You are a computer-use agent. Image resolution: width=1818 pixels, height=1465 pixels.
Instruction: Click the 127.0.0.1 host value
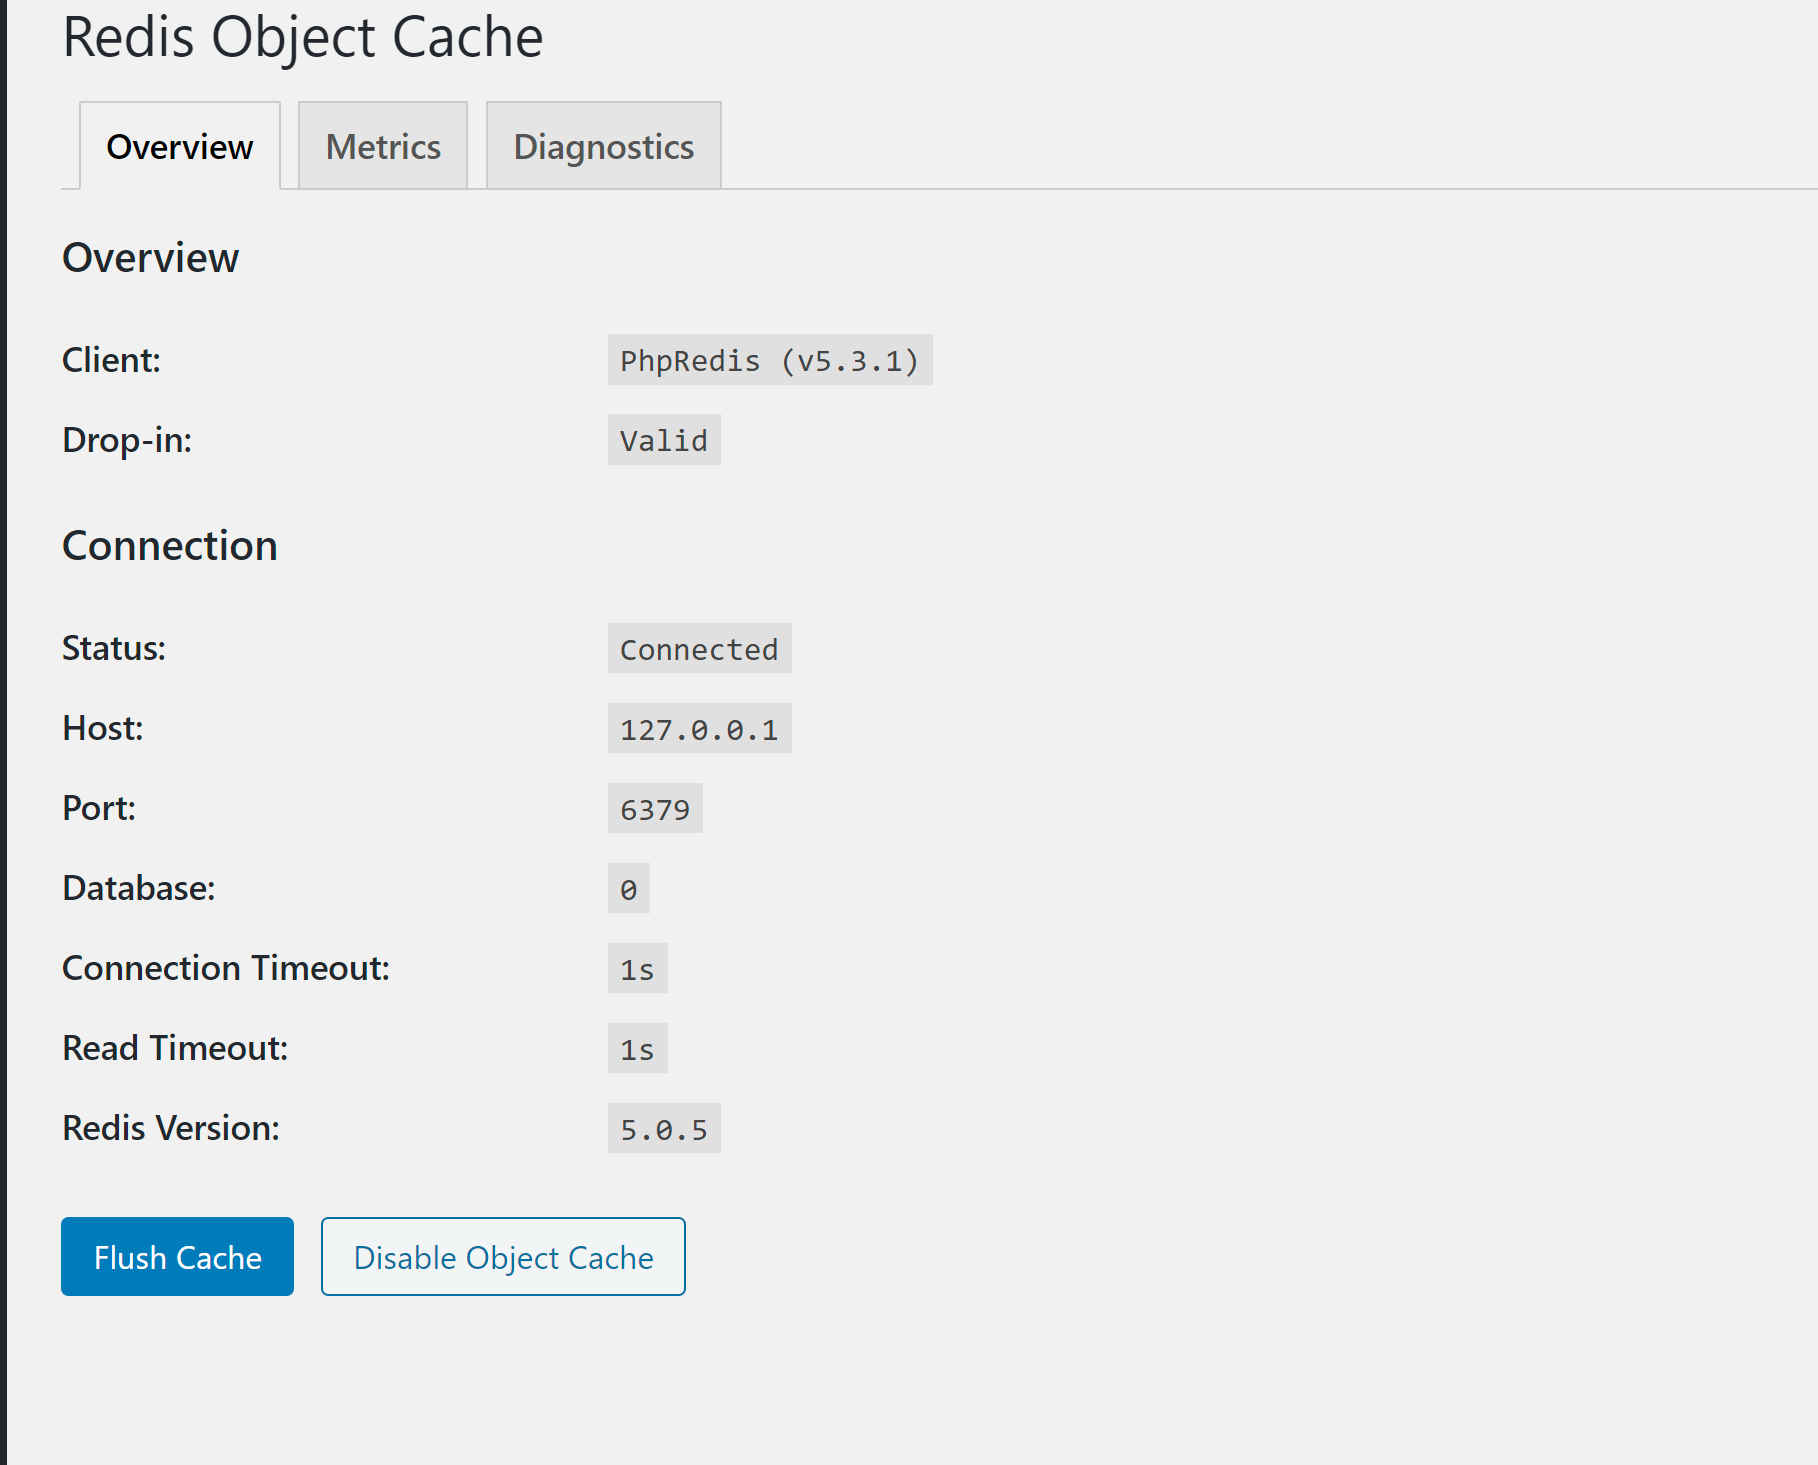click(x=699, y=729)
